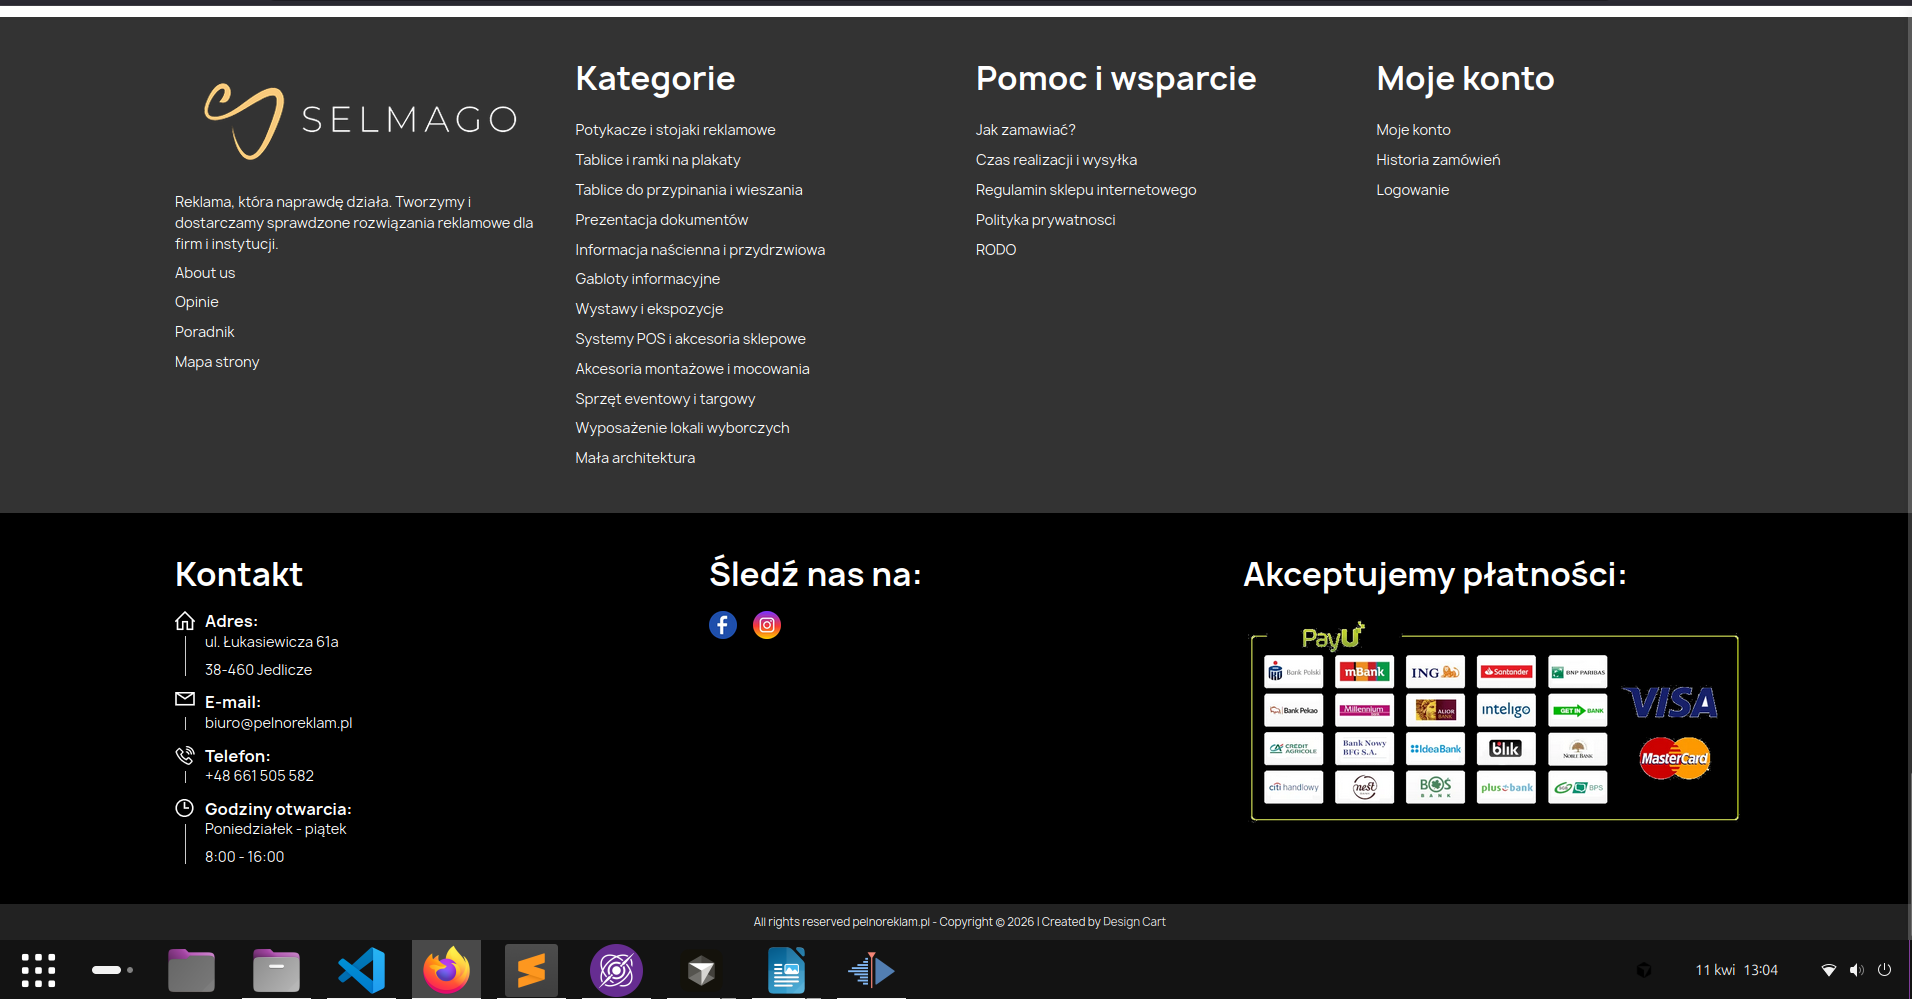Click the Selmago logo

(x=361, y=121)
